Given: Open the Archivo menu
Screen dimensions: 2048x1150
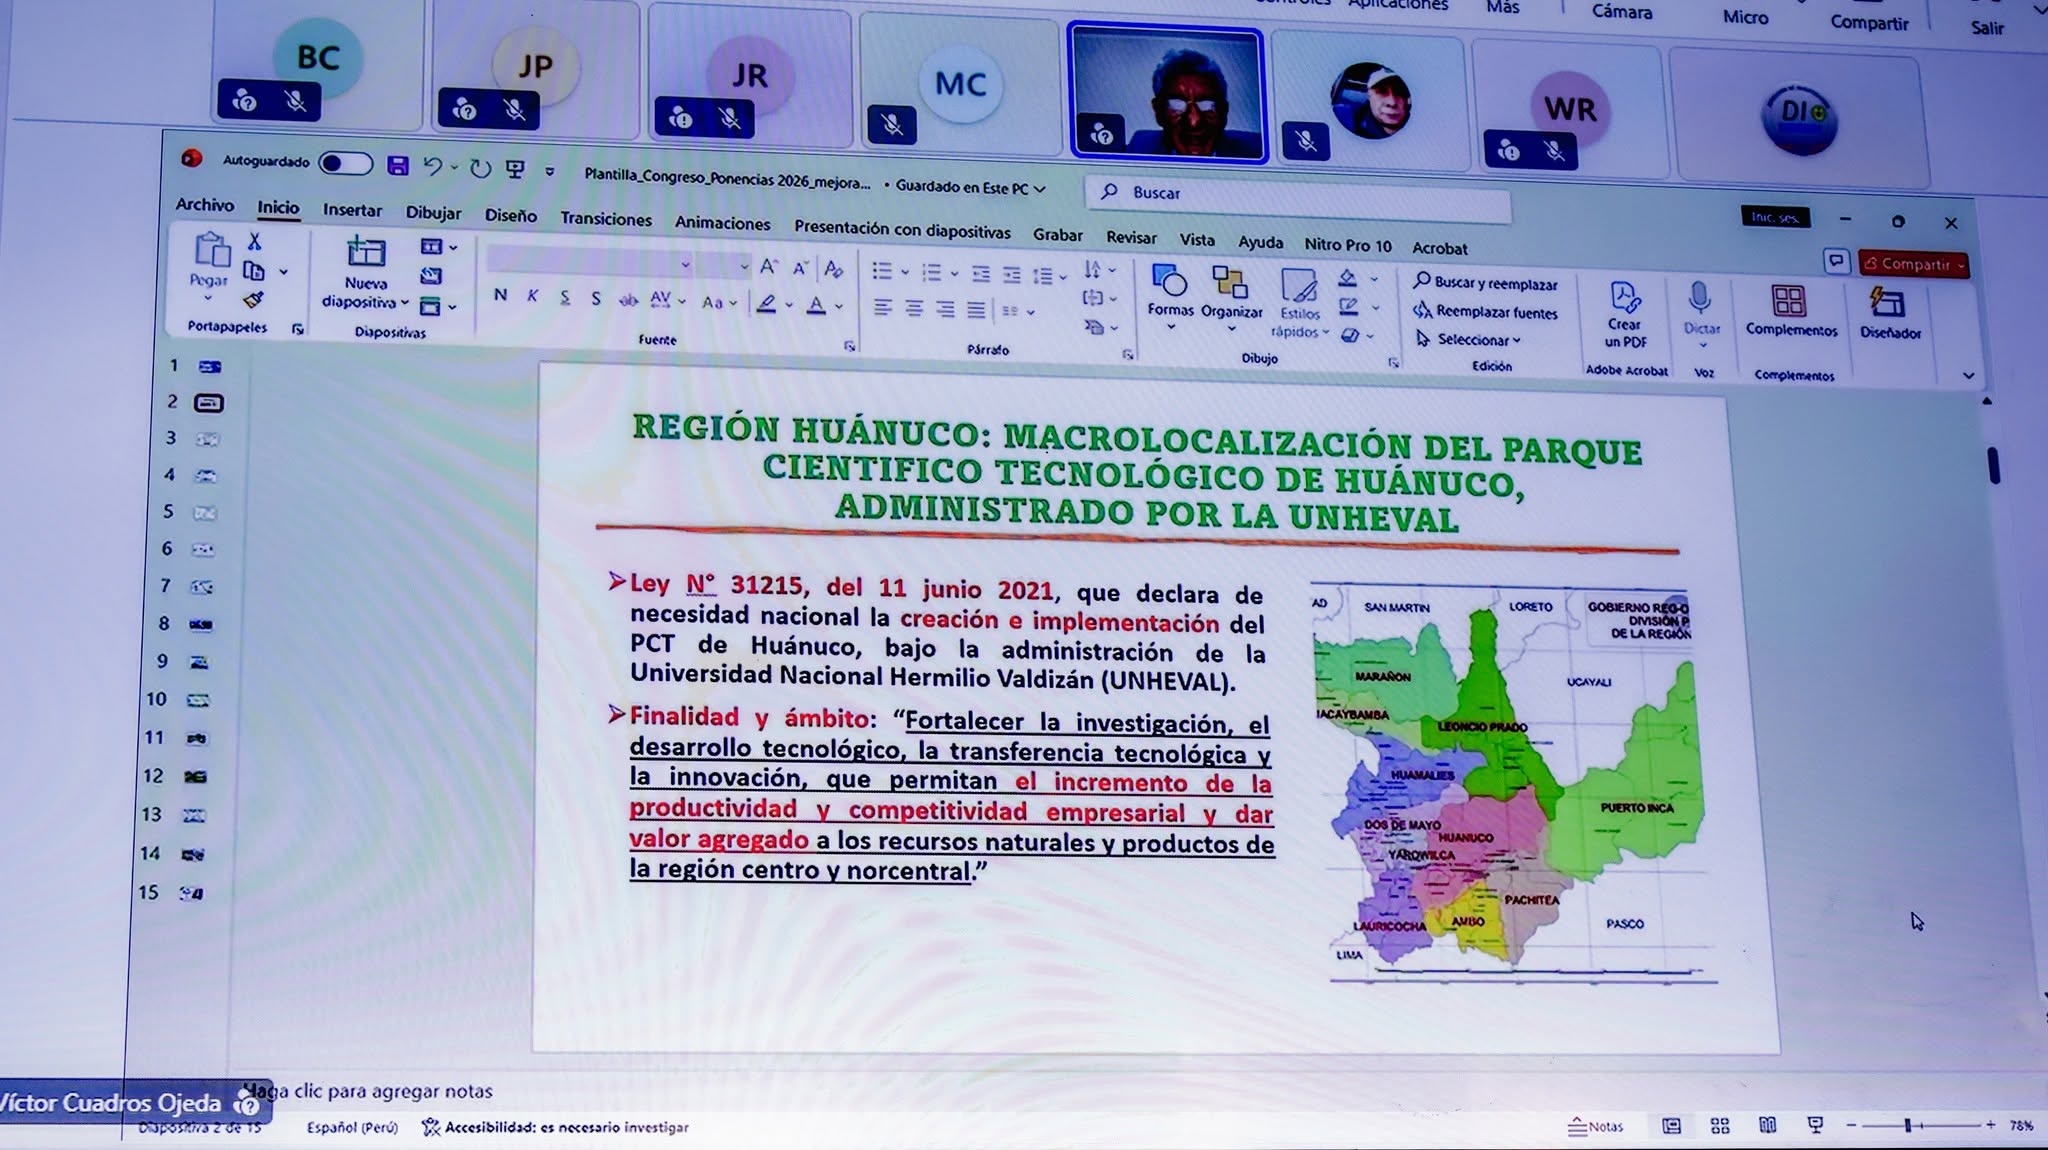Looking at the screenshot, I should pyautogui.click(x=205, y=204).
